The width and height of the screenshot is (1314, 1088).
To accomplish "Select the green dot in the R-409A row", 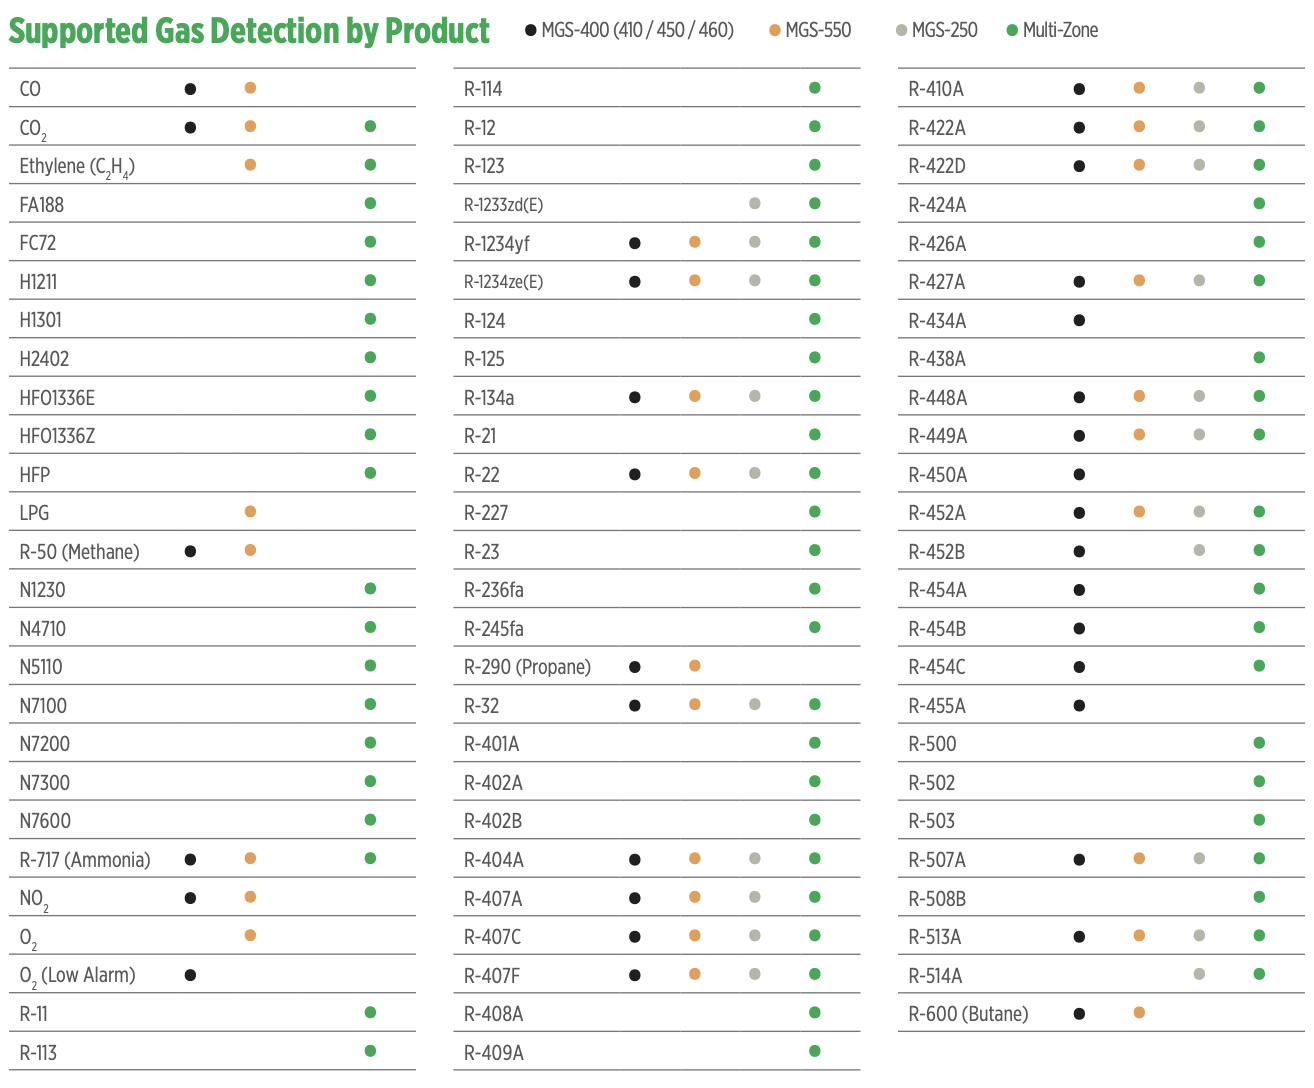I will click(815, 1051).
